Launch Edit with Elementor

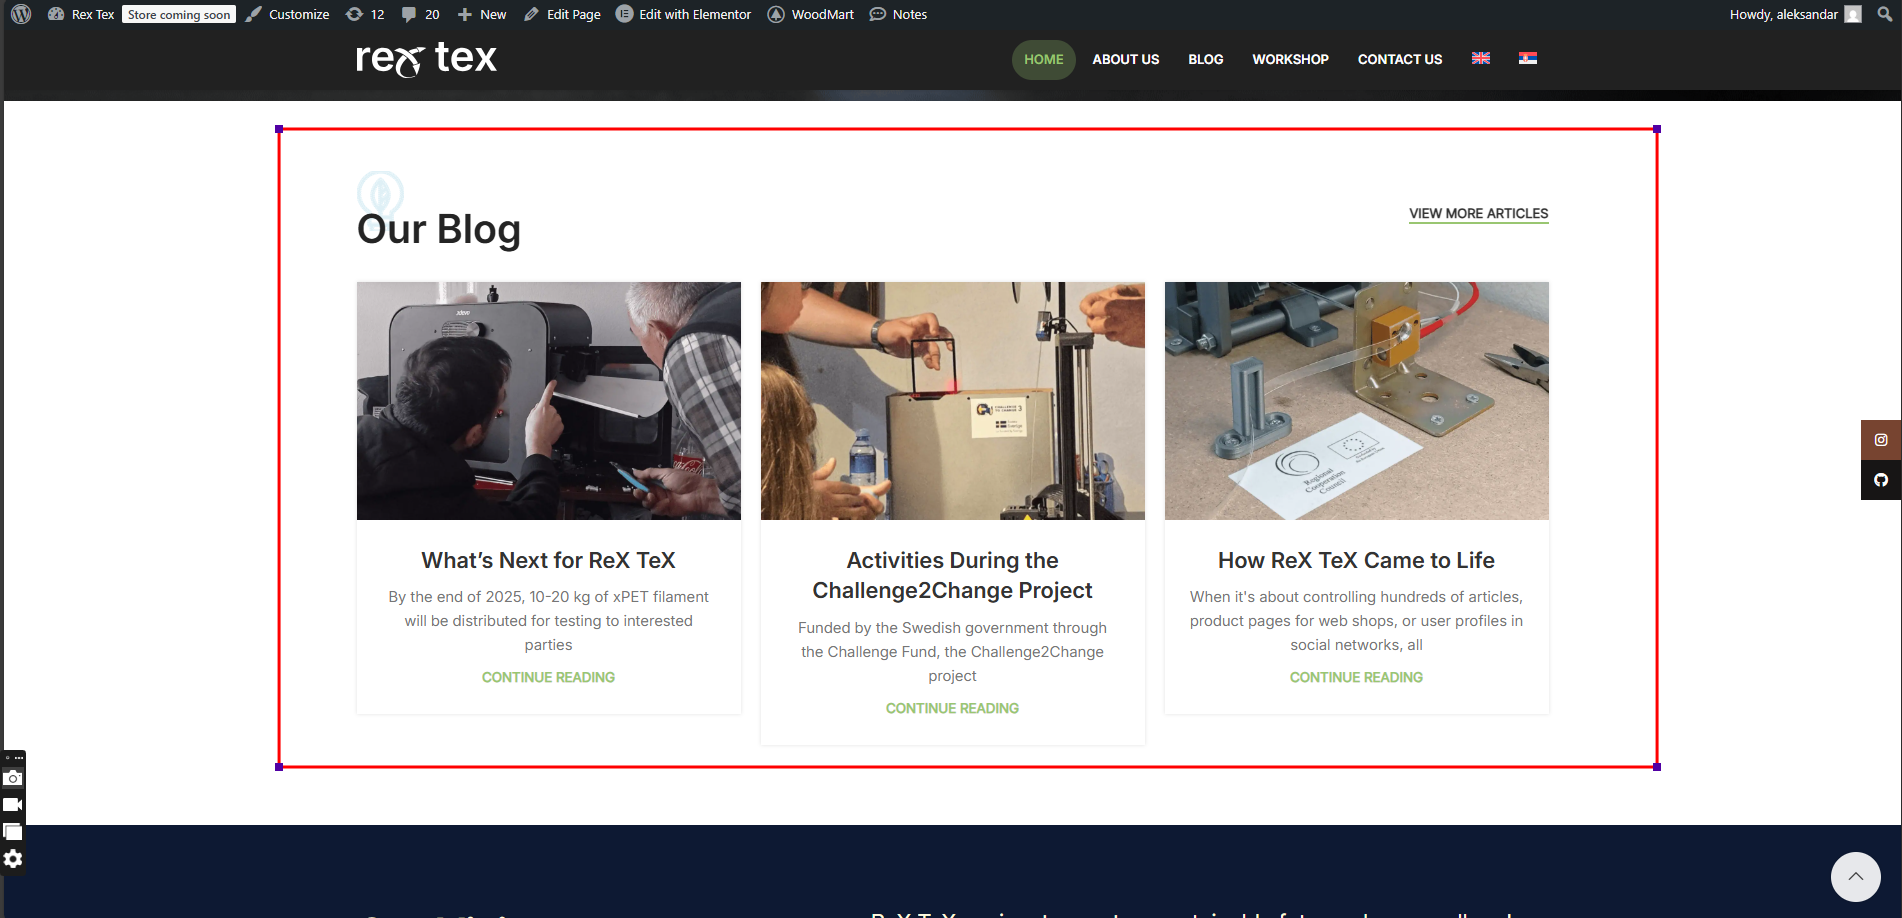(x=684, y=14)
